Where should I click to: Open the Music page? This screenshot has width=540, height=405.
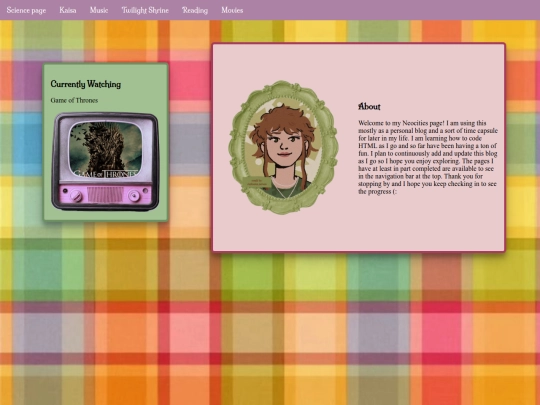click(99, 10)
